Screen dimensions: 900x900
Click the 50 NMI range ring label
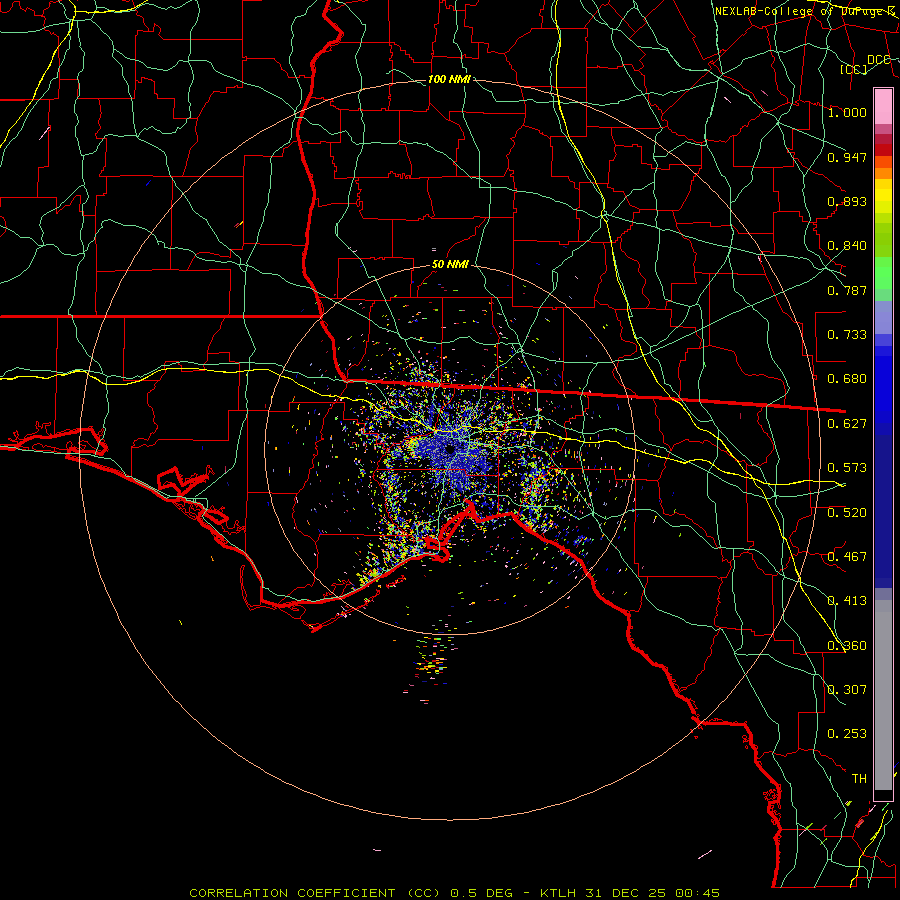pos(450,264)
